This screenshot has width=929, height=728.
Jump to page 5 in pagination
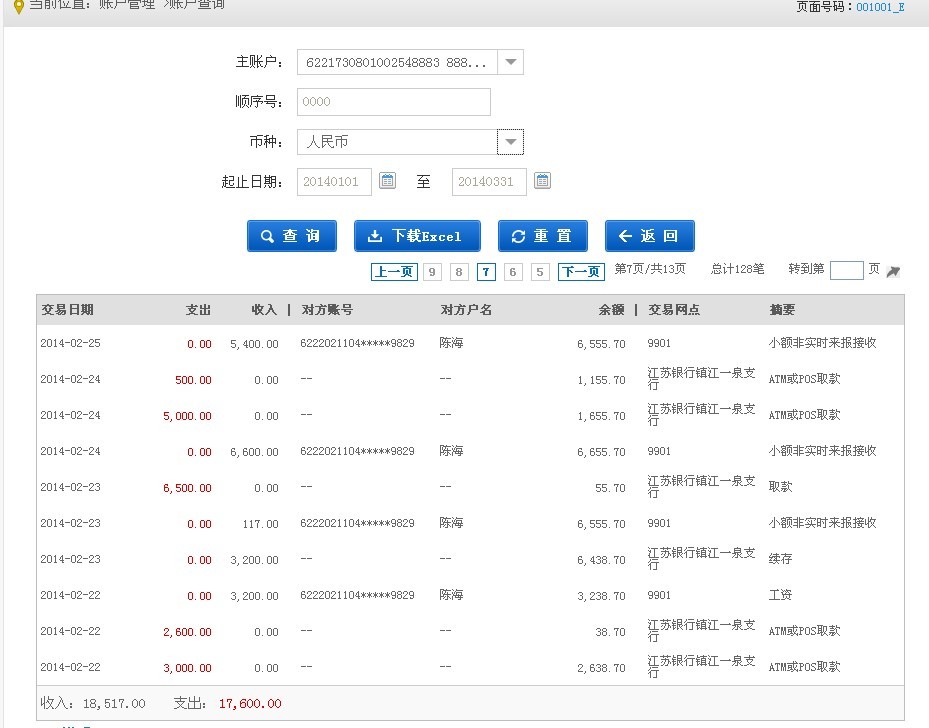pos(540,272)
